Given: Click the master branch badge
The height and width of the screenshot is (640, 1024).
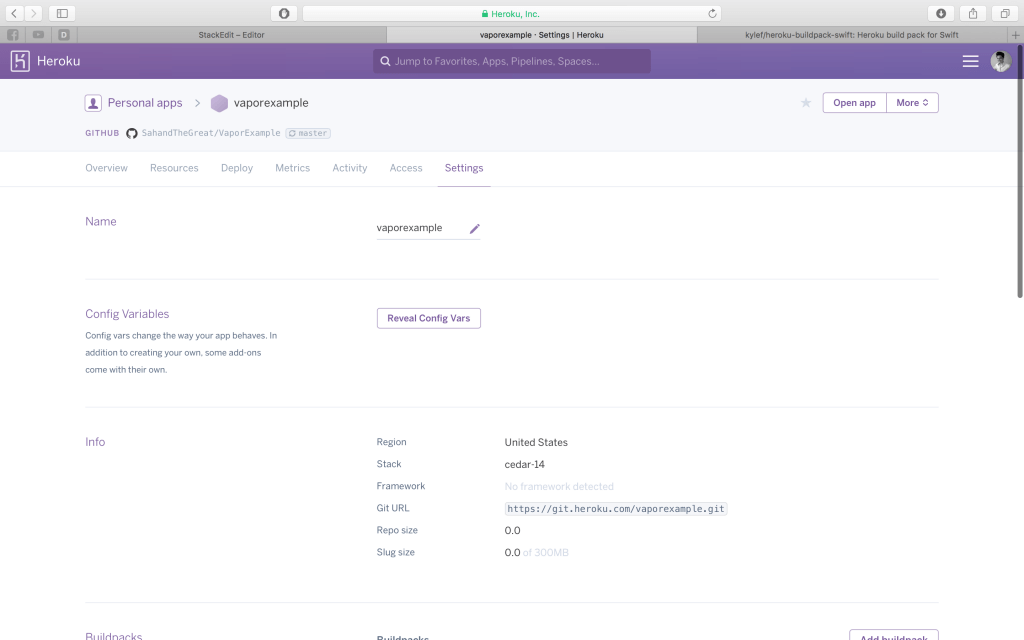Looking at the screenshot, I should (x=308, y=133).
